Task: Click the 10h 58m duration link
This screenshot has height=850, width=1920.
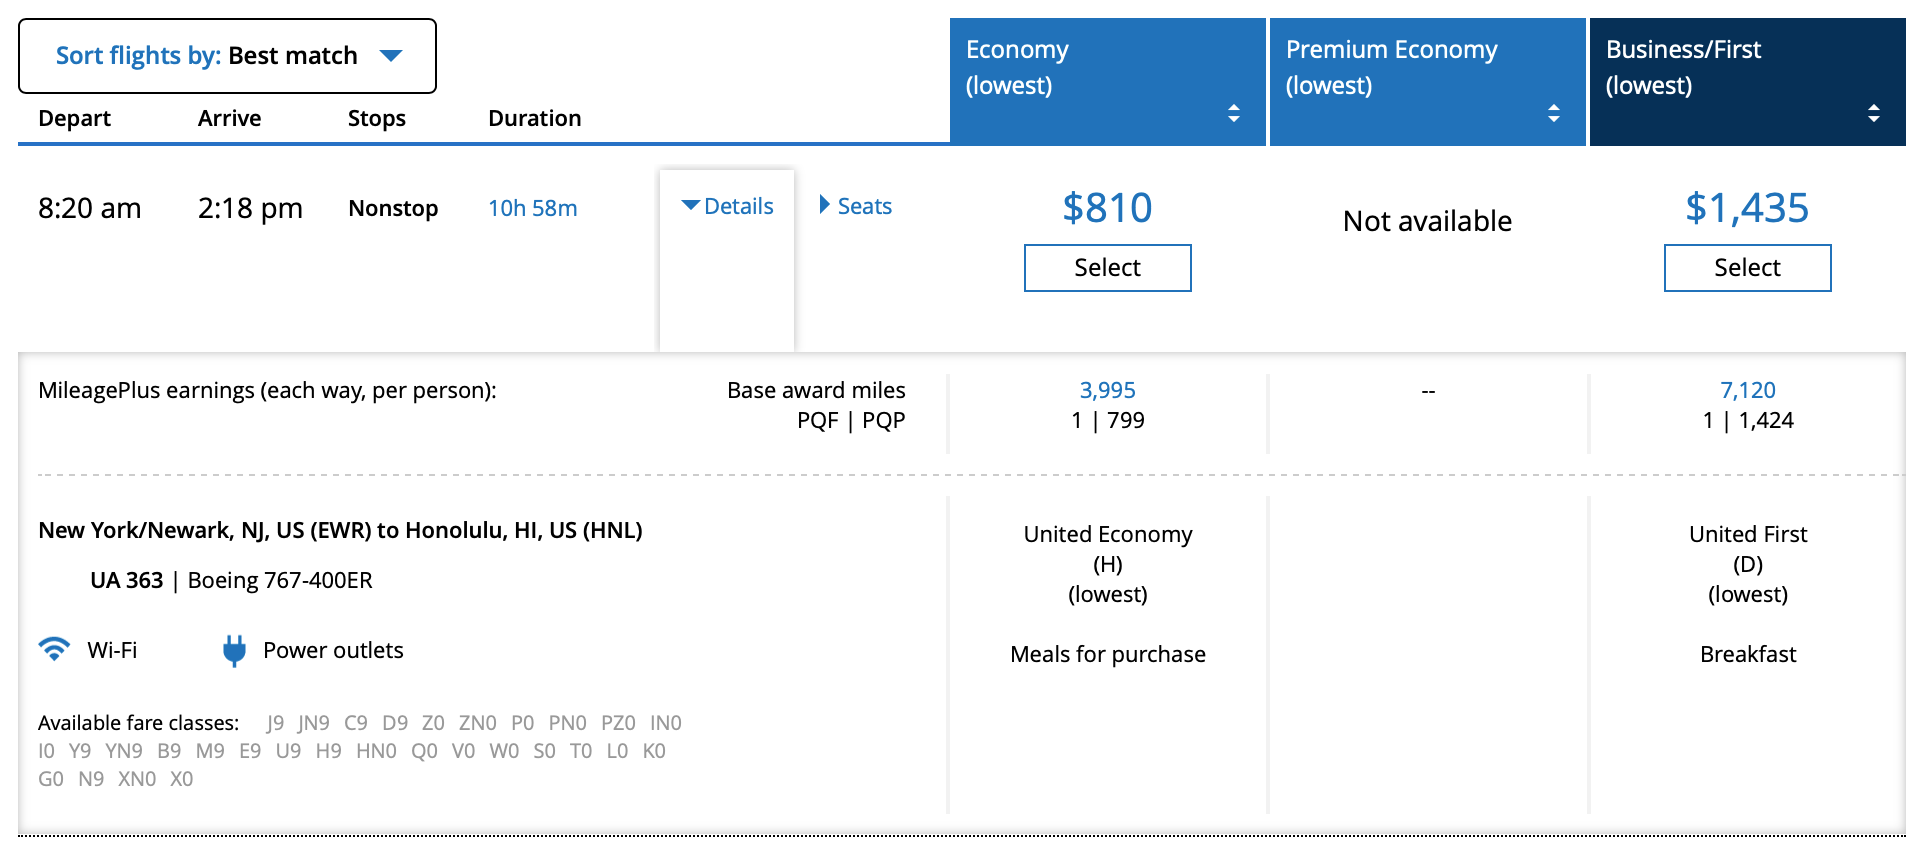Action: [x=532, y=208]
